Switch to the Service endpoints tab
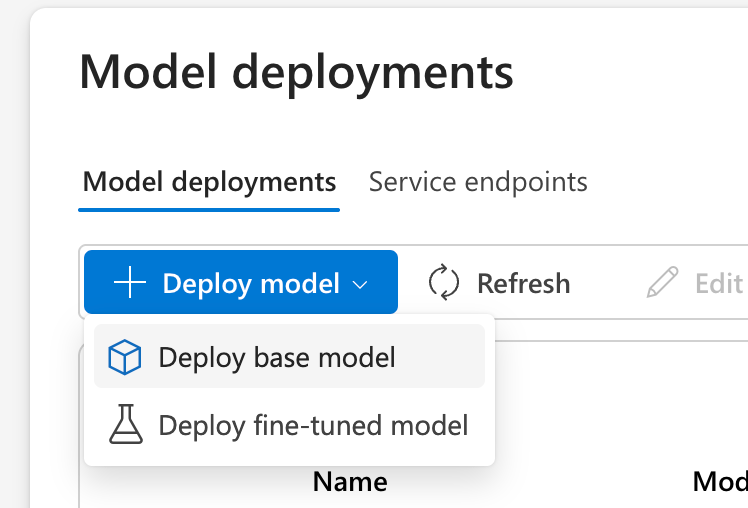748x508 pixels. [x=478, y=182]
